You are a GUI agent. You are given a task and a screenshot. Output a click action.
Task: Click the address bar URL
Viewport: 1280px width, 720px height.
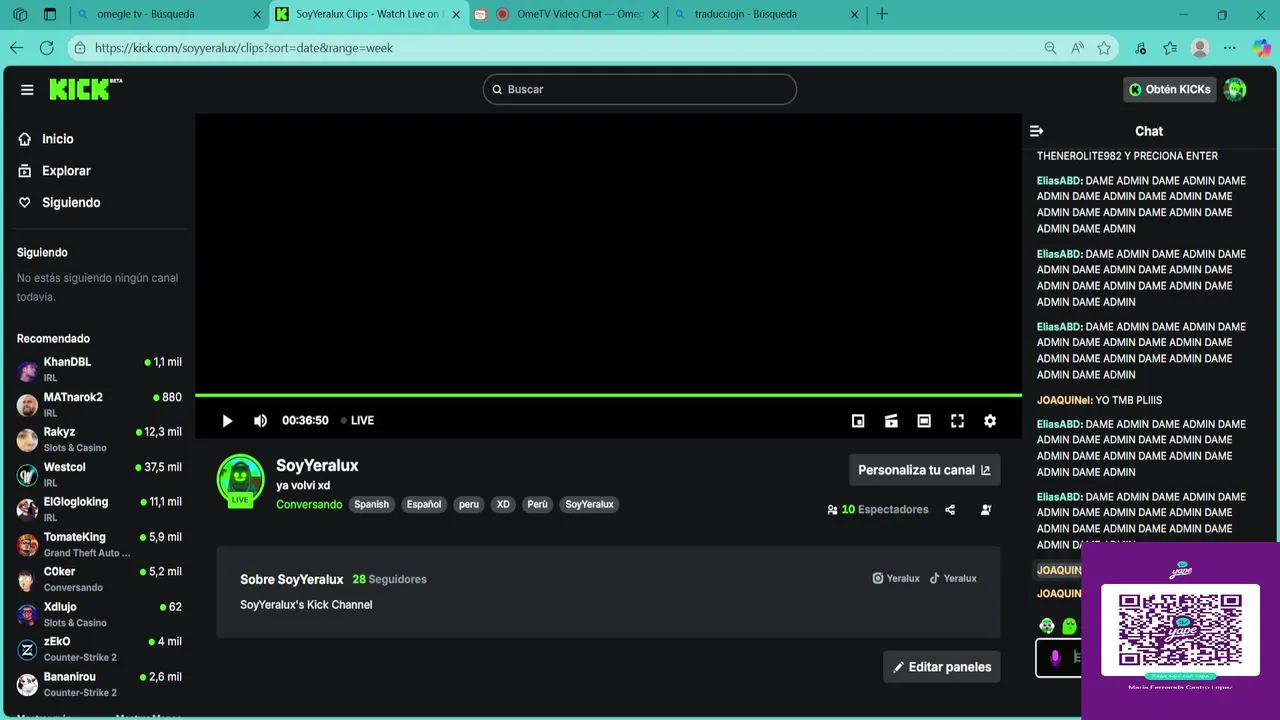(244, 48)
